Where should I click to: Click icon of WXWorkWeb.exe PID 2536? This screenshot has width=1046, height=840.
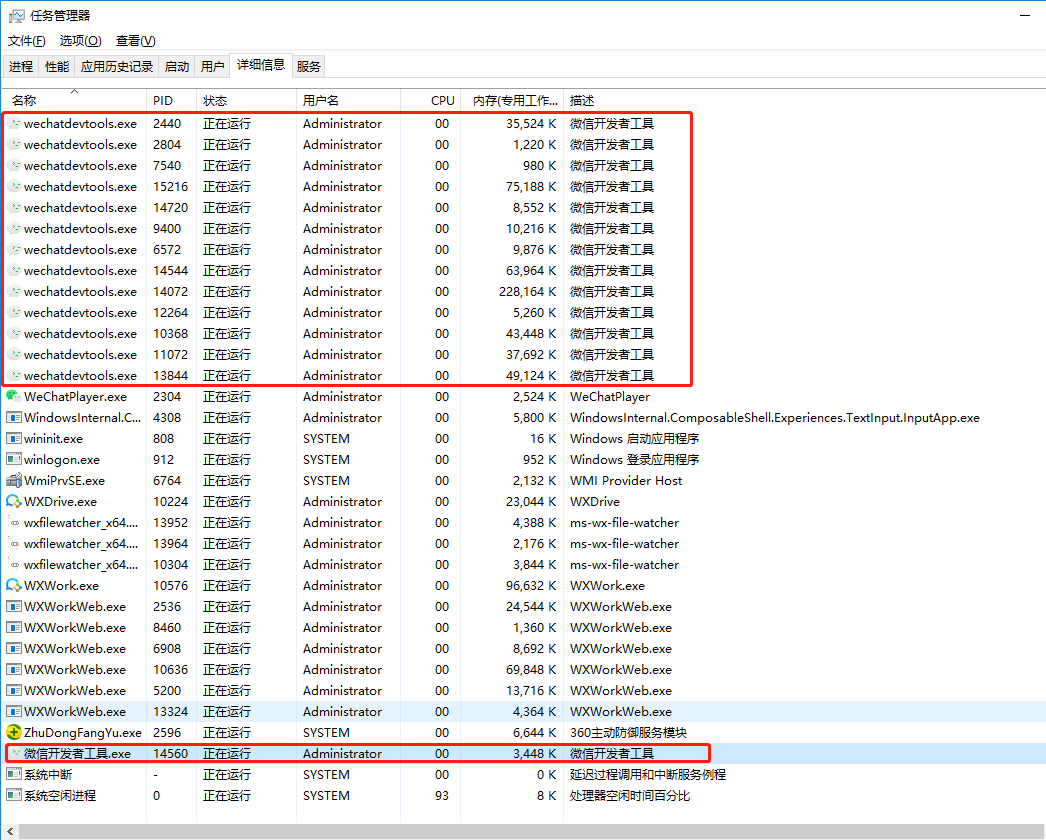[x=13, y=606]
